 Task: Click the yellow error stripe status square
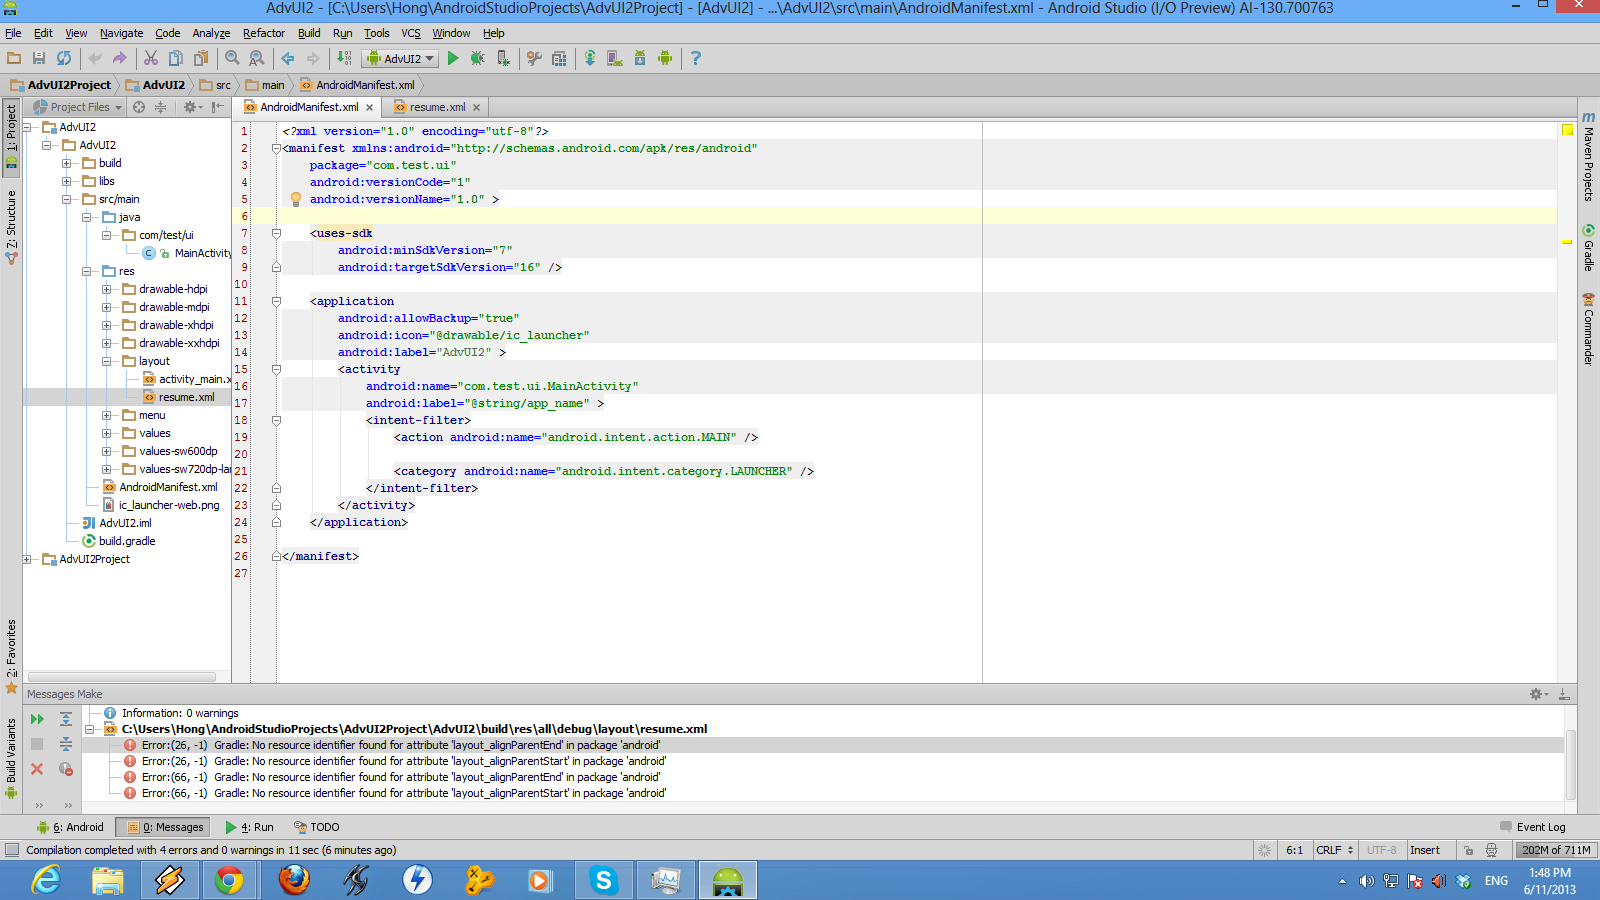pos(1567,130)
